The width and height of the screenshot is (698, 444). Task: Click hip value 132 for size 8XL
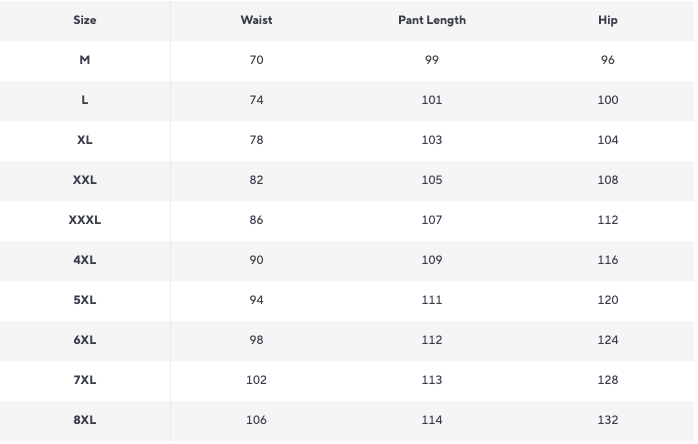point(608,420)
